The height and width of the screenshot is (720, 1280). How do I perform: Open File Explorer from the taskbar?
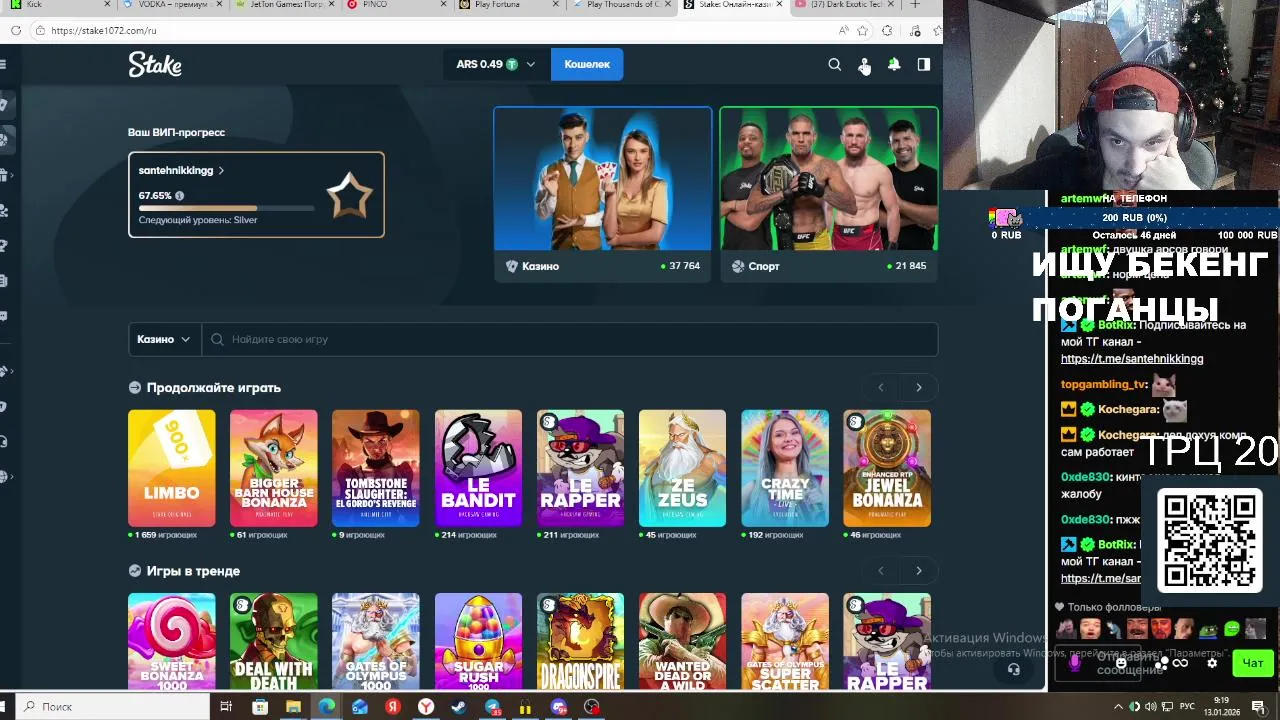pyautogui.click(x=293, y=707)
